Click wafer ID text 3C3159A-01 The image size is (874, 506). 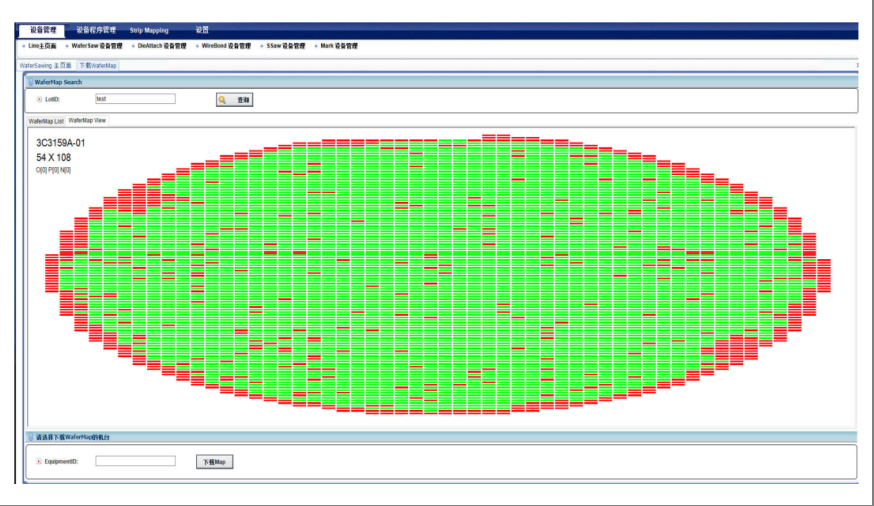pos(61,143)
